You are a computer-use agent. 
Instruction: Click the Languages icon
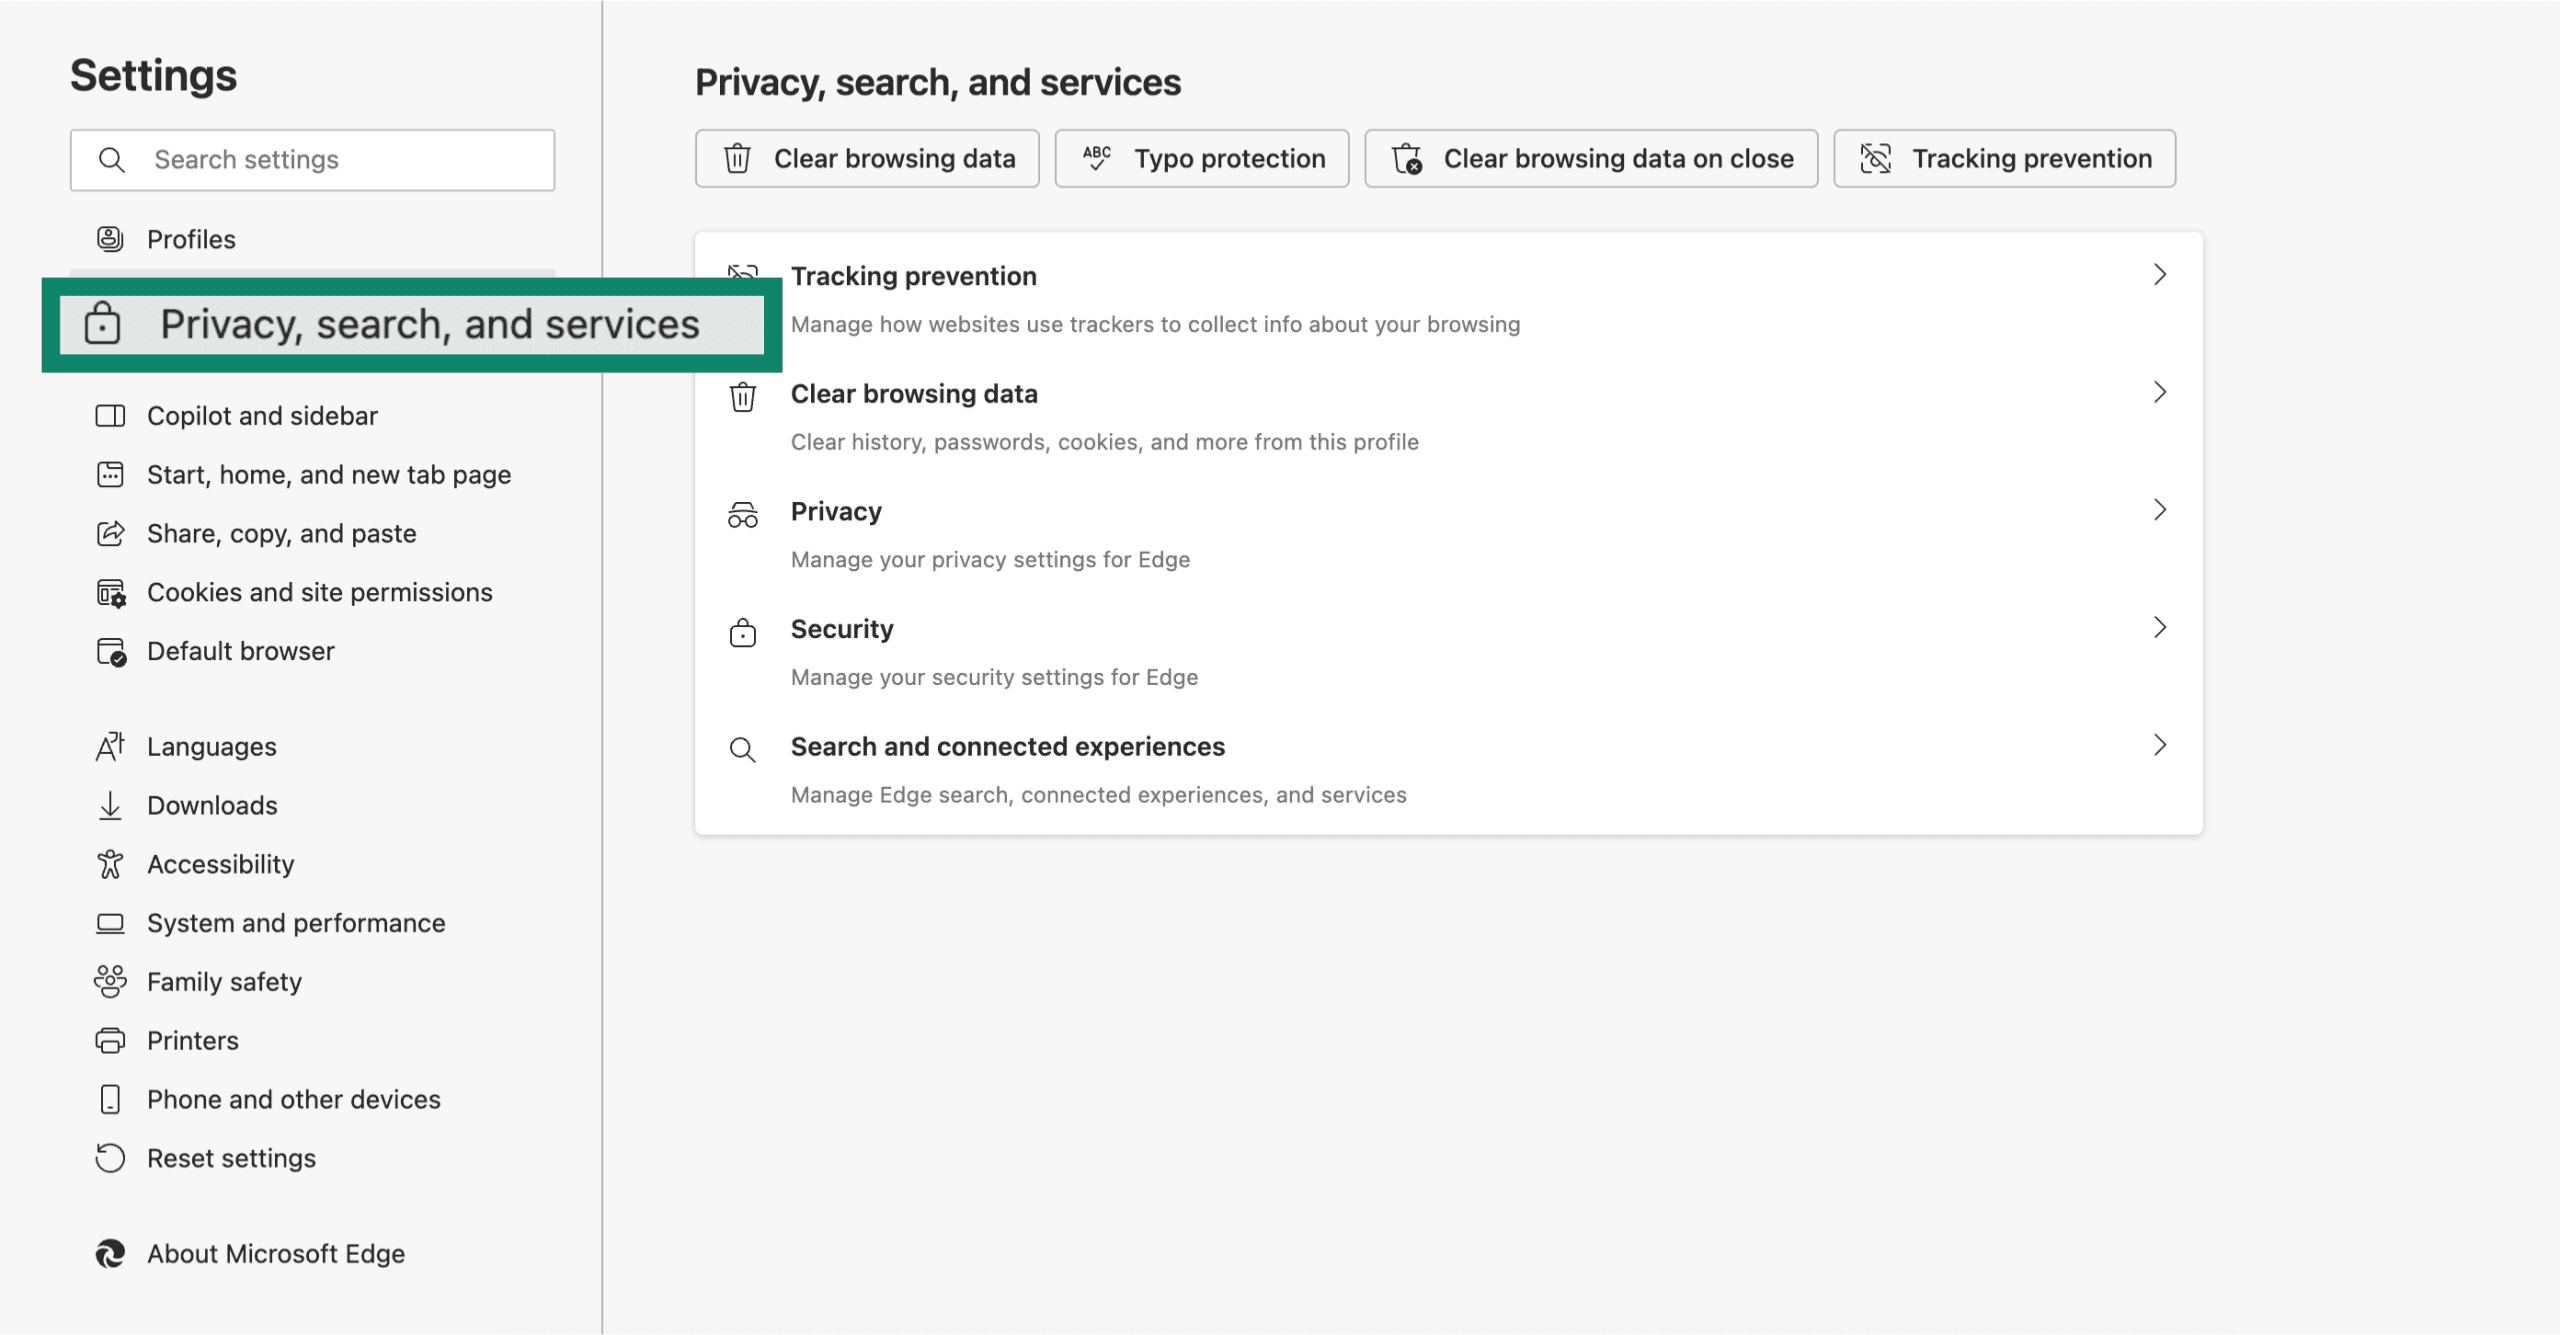pyautogui.click(x=110, y=745)
